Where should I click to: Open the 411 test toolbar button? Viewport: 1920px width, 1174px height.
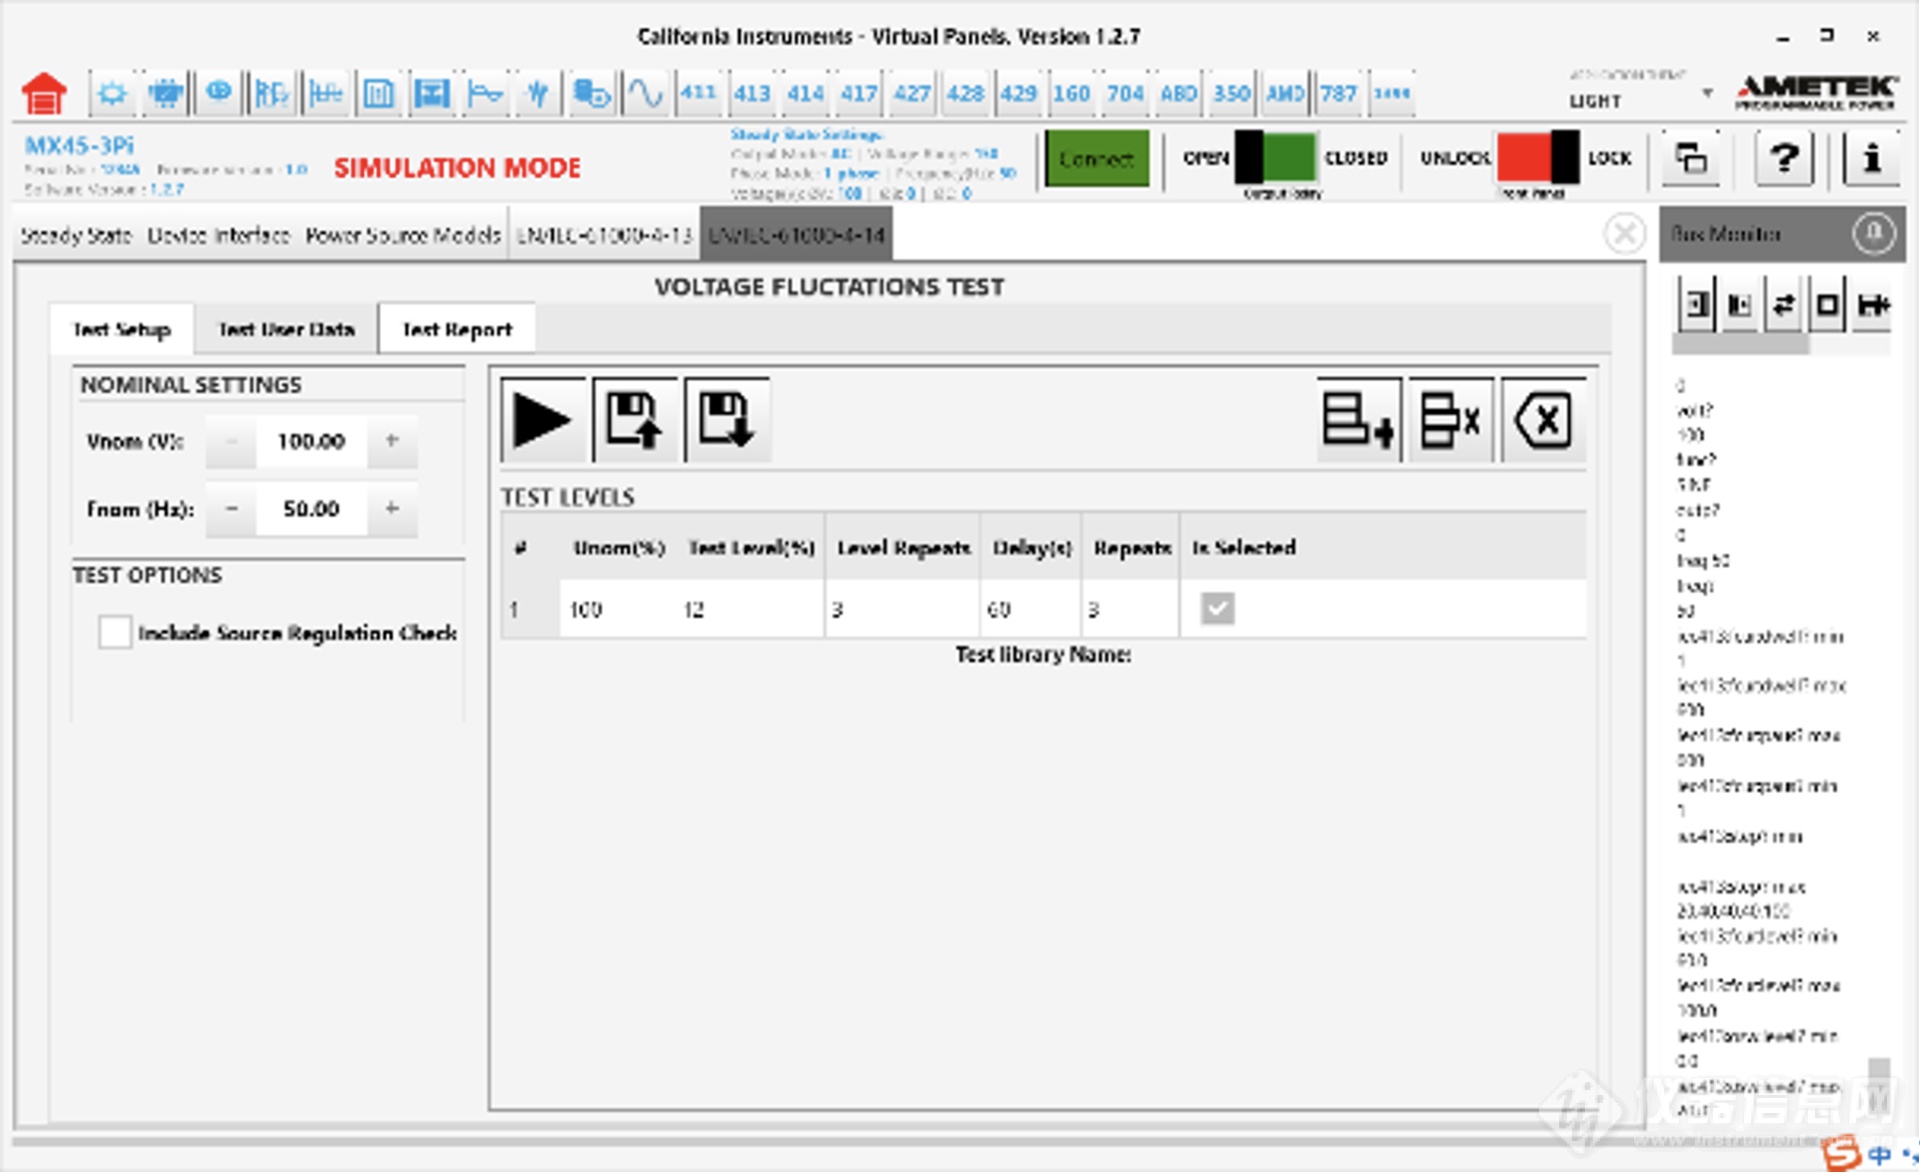point(698,94)
